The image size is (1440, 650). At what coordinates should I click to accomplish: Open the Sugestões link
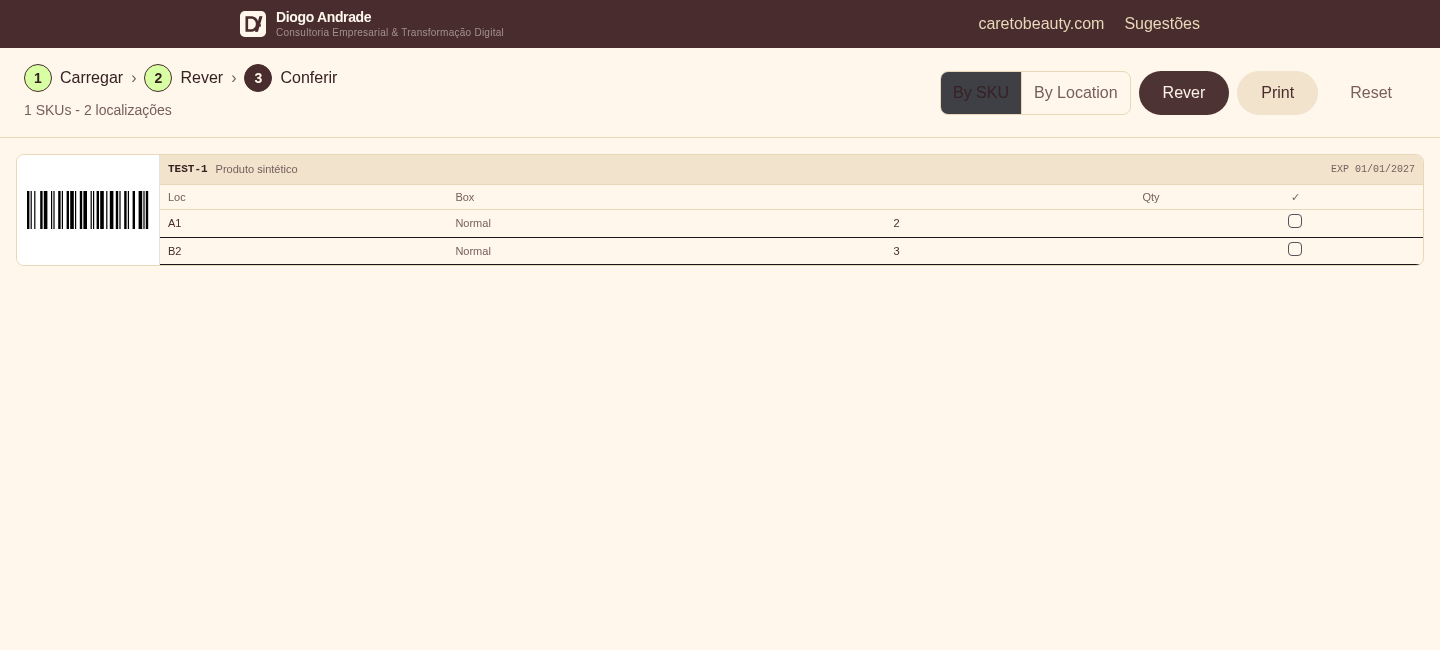(1162, 24)
